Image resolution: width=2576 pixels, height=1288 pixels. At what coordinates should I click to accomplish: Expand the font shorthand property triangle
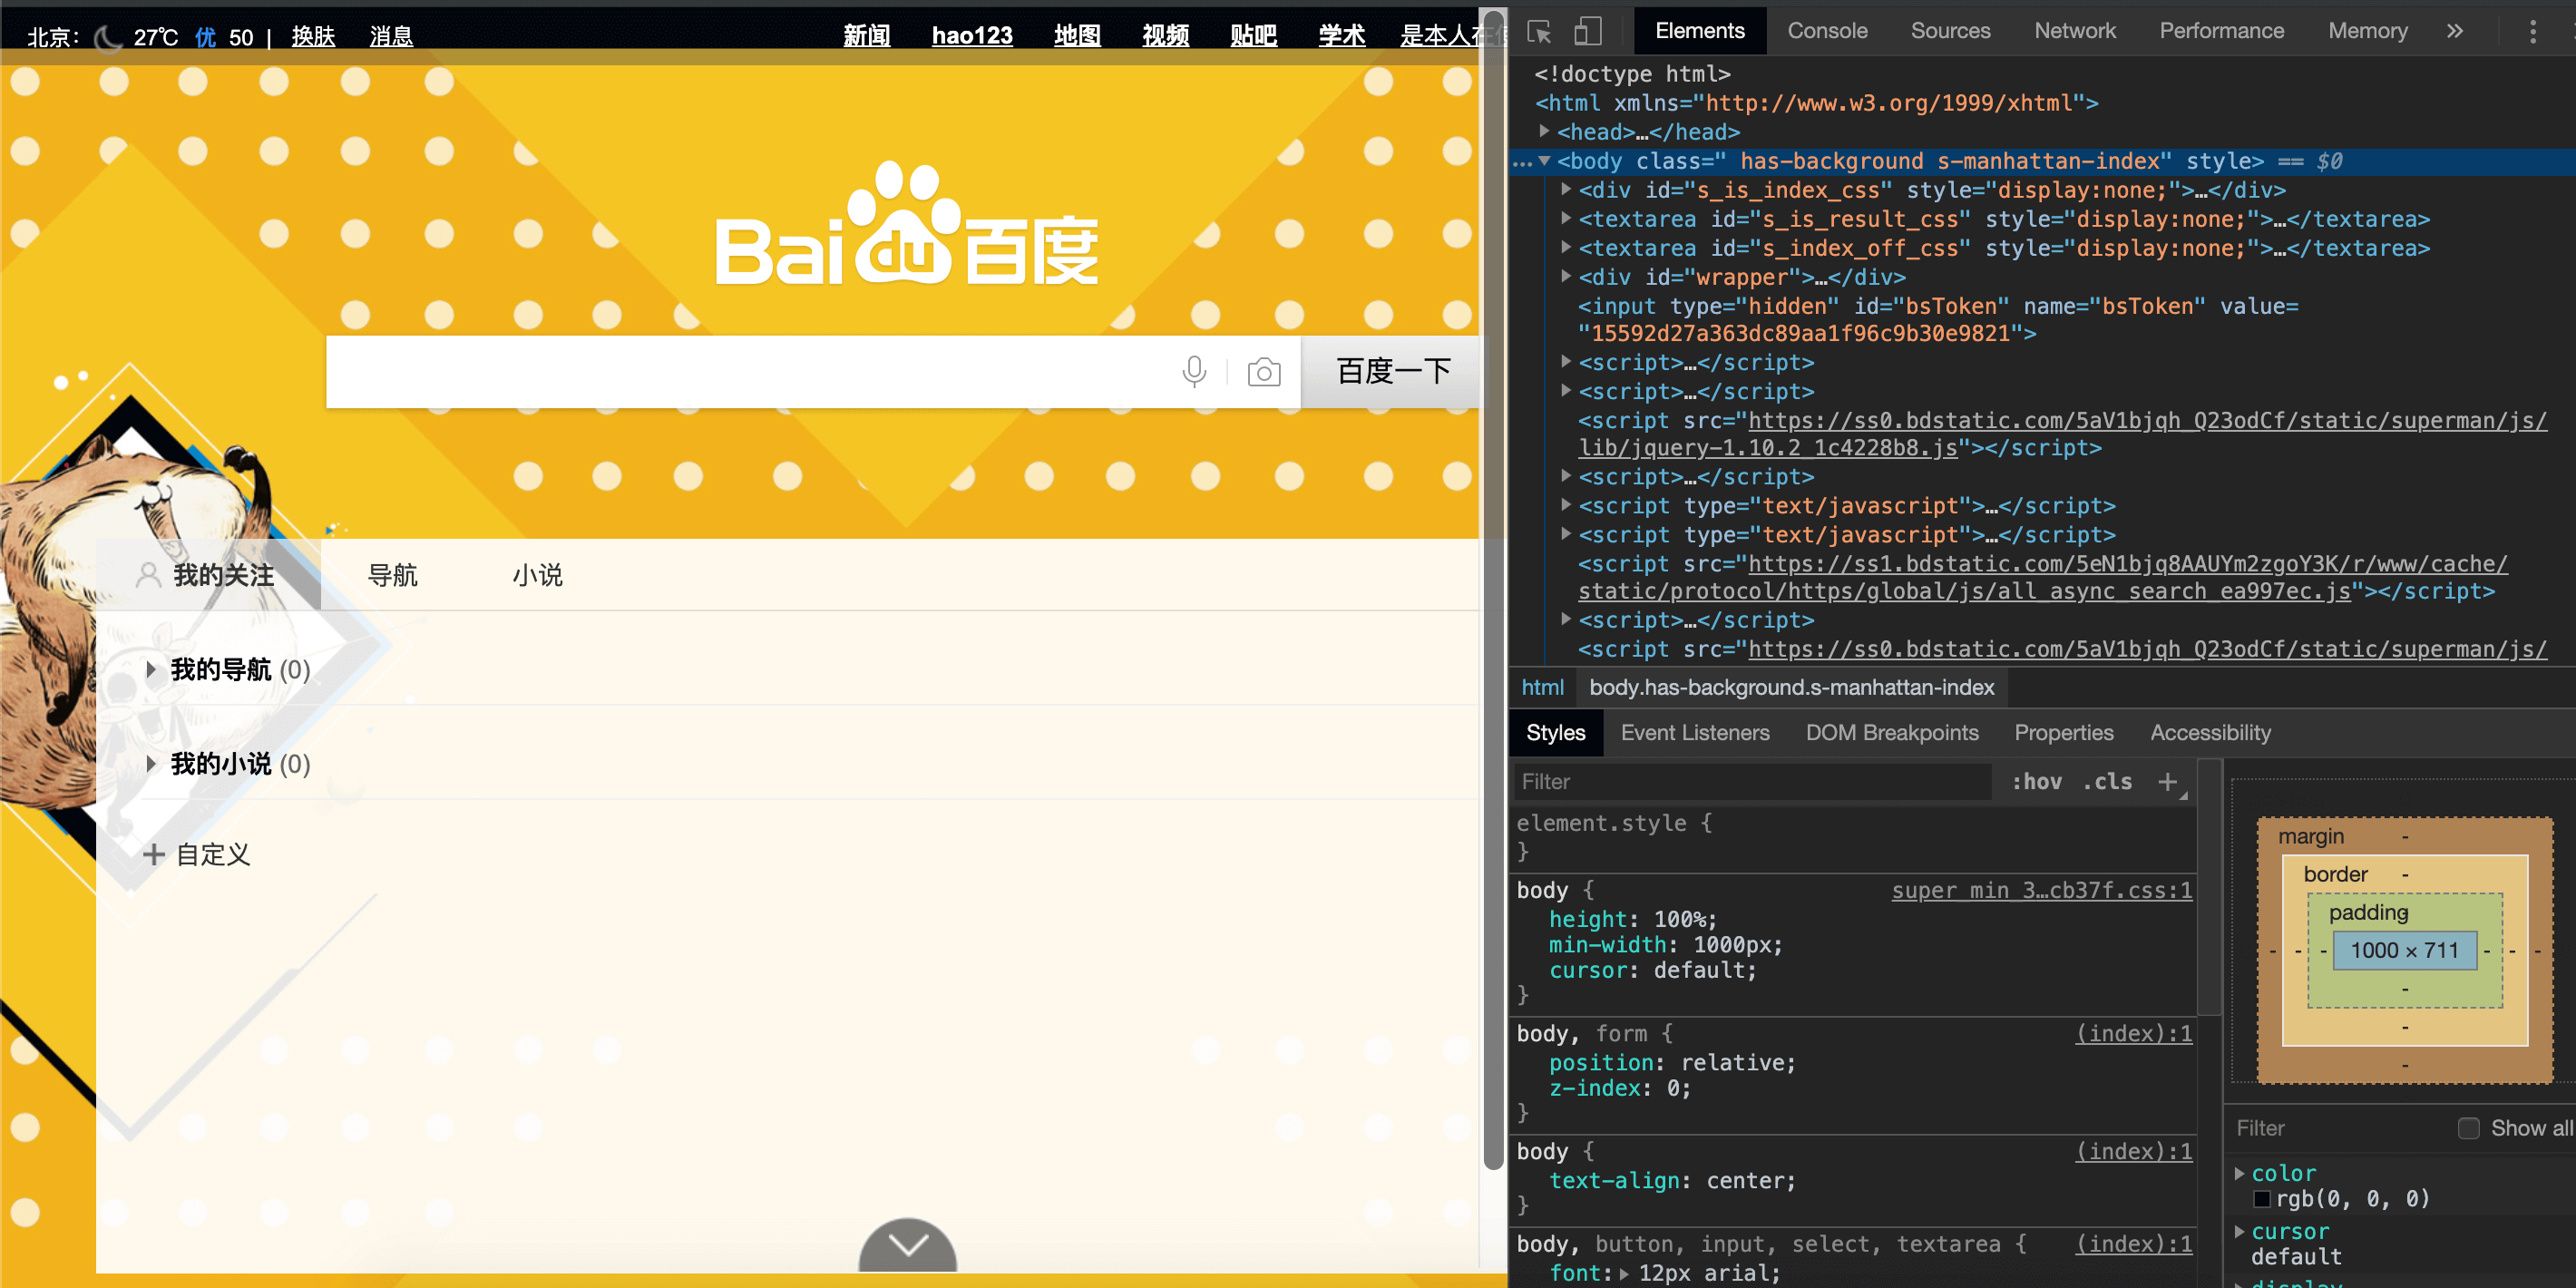(x=1624, y=1274)
